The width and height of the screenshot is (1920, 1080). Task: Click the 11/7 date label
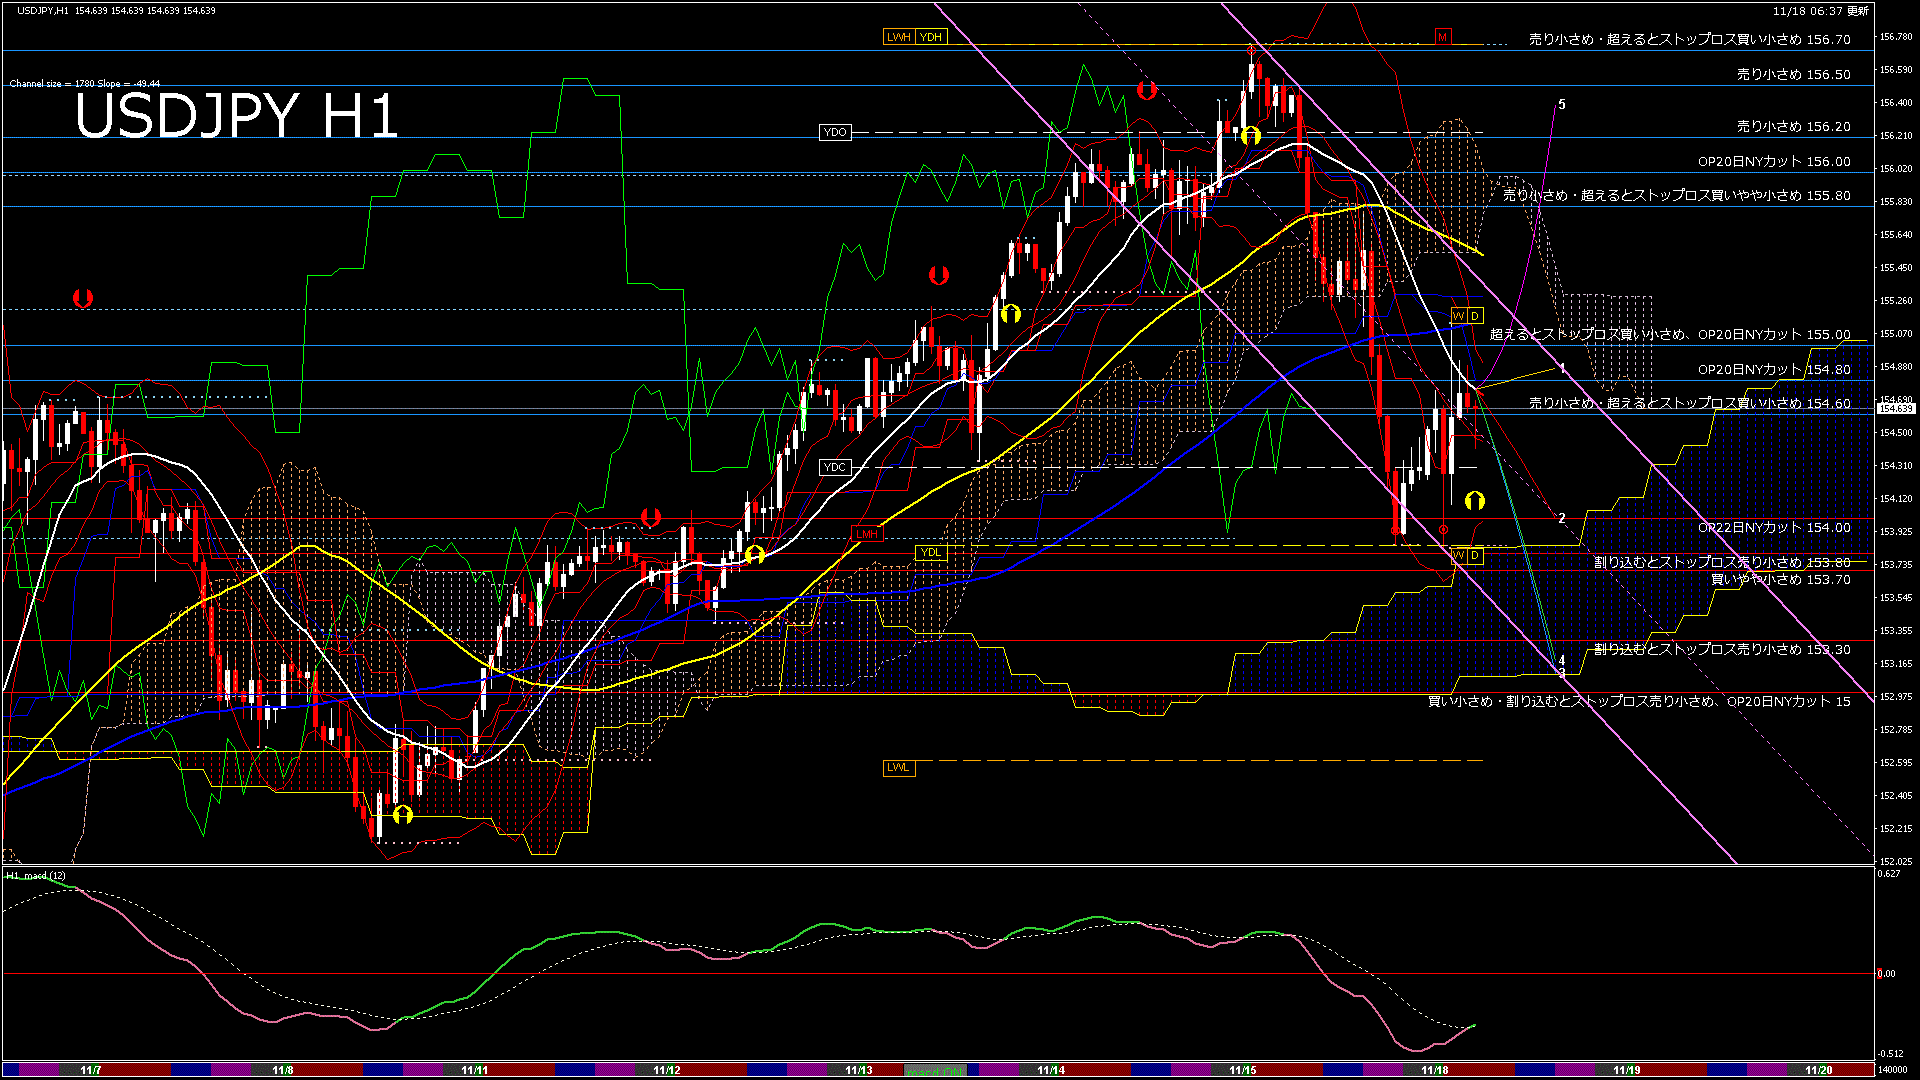coord(90,1070)
